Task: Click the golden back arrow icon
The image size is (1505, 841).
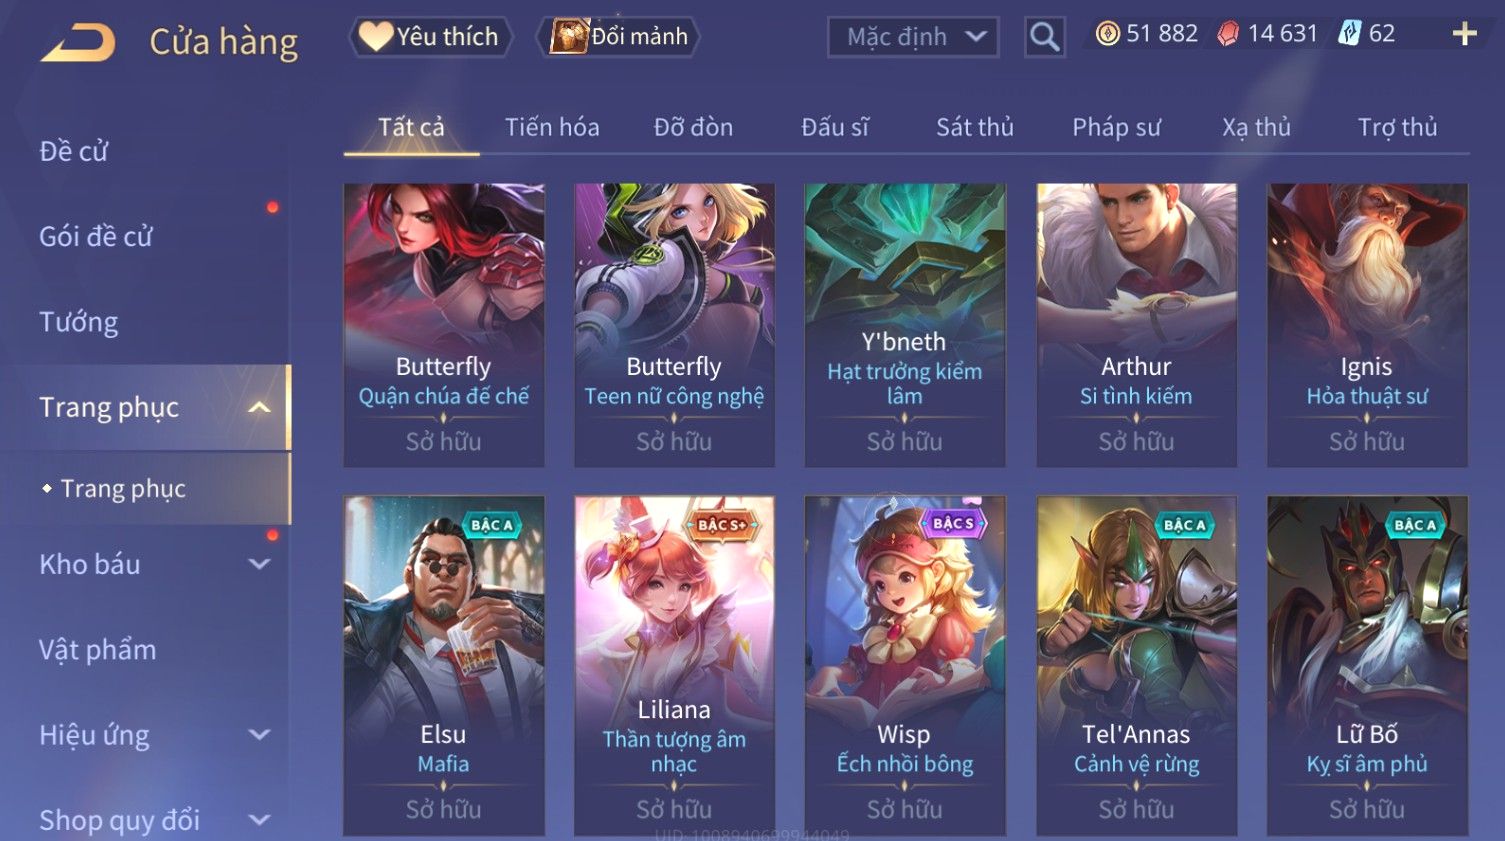Action: click(x=78, y=43)
